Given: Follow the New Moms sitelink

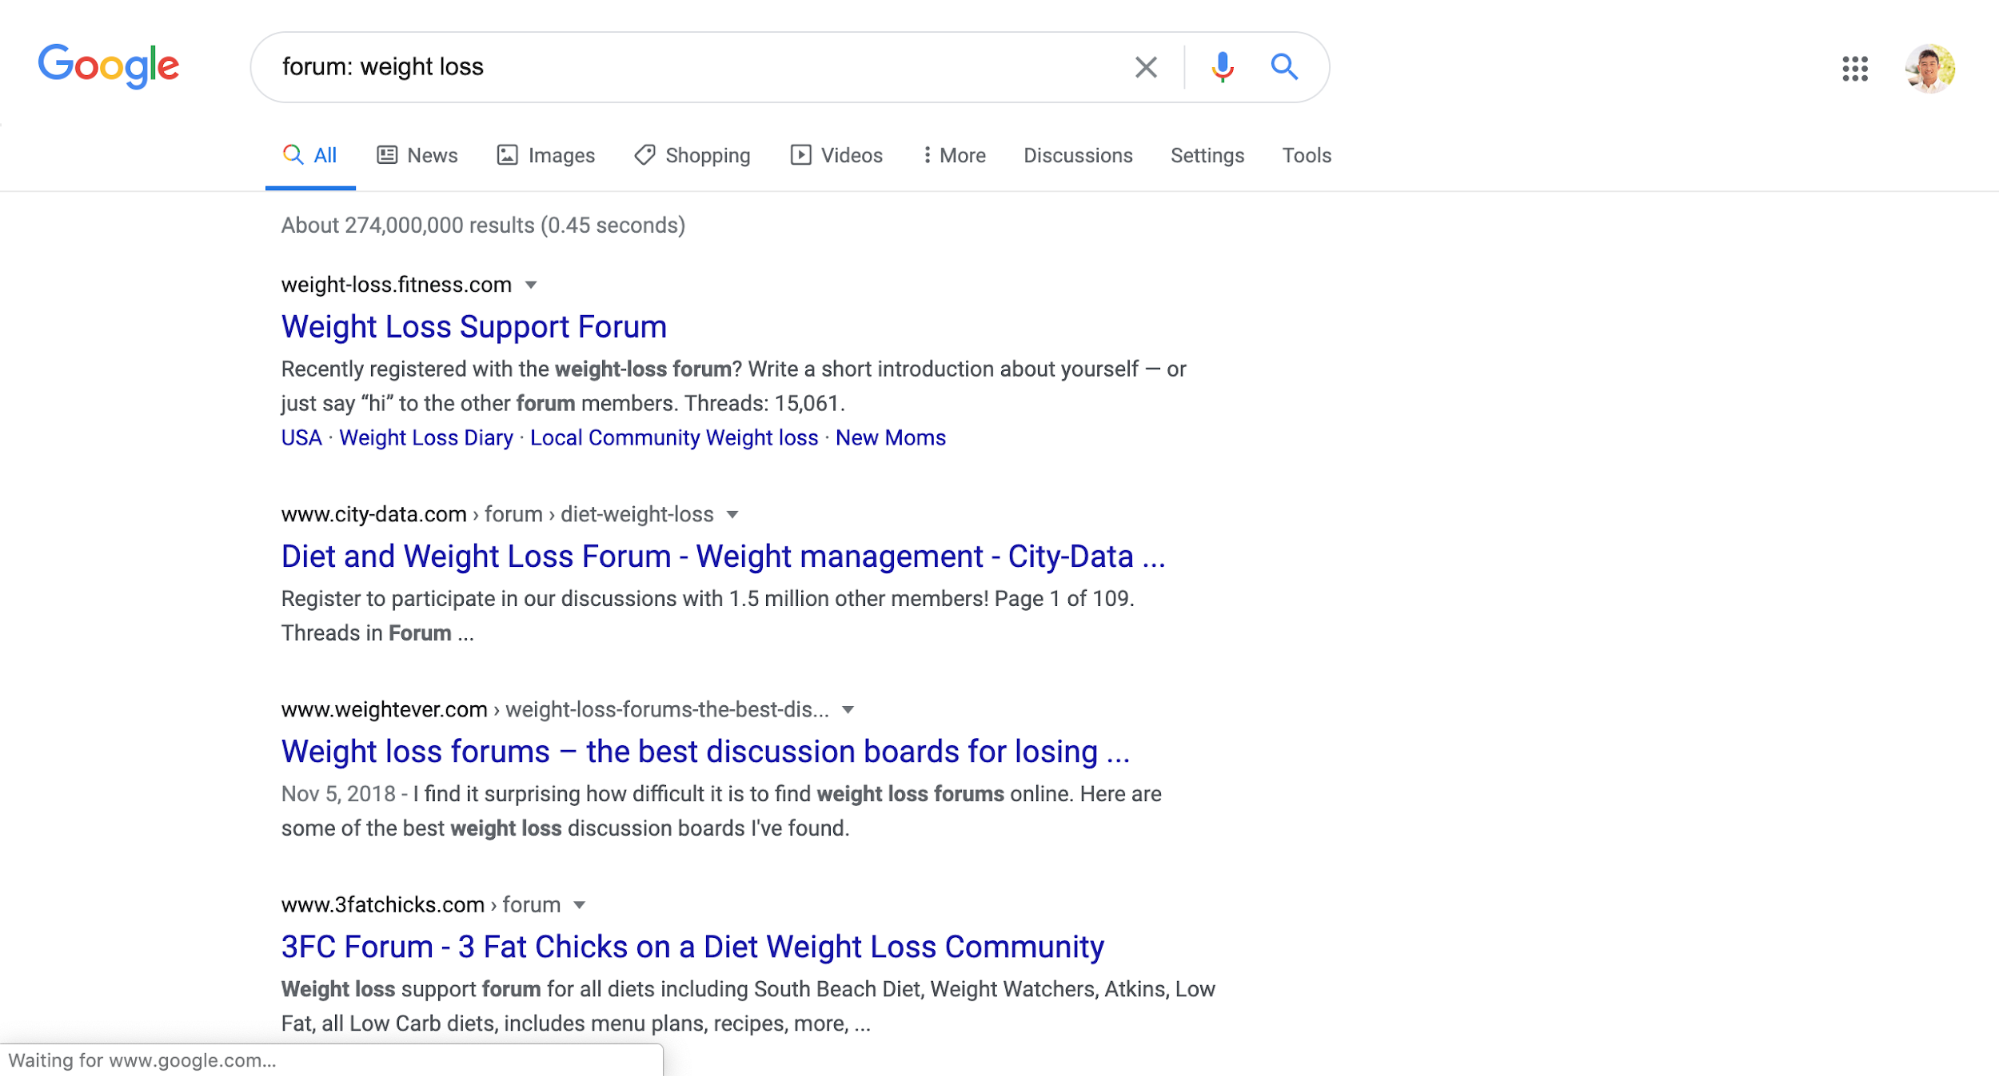Looking at the screenshot, I should [x=890, y=438].
